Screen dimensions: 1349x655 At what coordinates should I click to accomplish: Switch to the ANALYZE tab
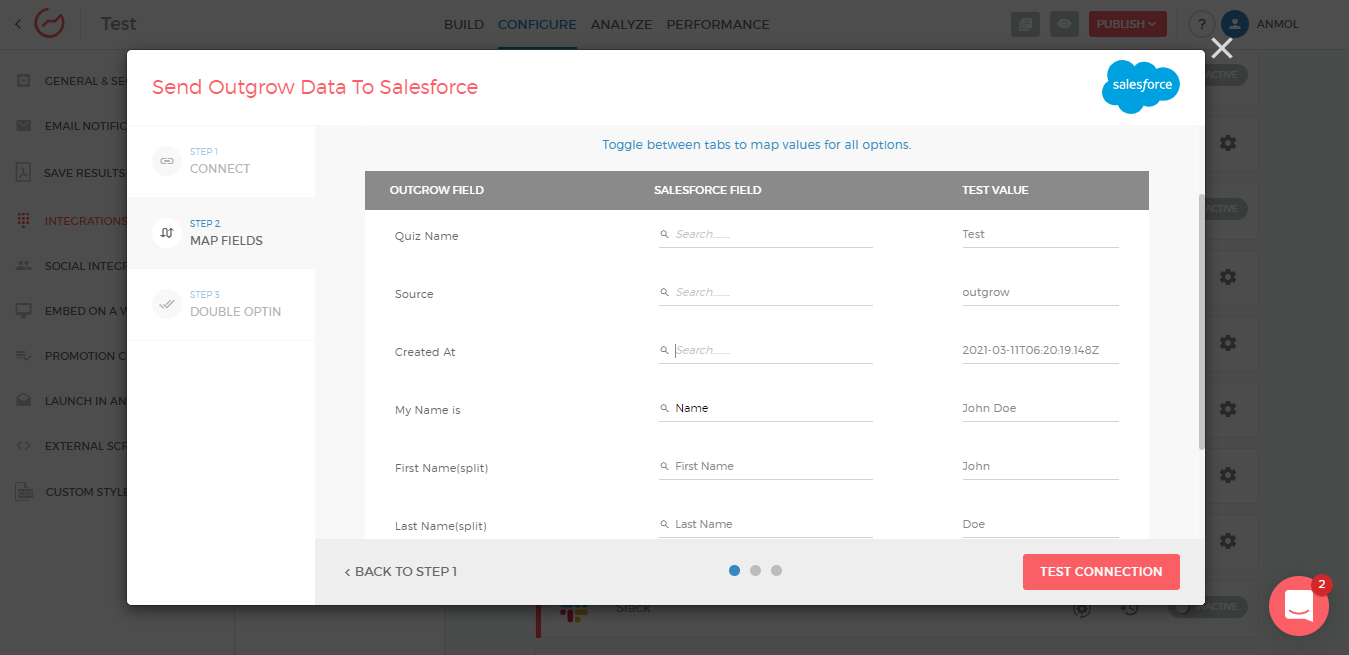[x=621, y=24]
